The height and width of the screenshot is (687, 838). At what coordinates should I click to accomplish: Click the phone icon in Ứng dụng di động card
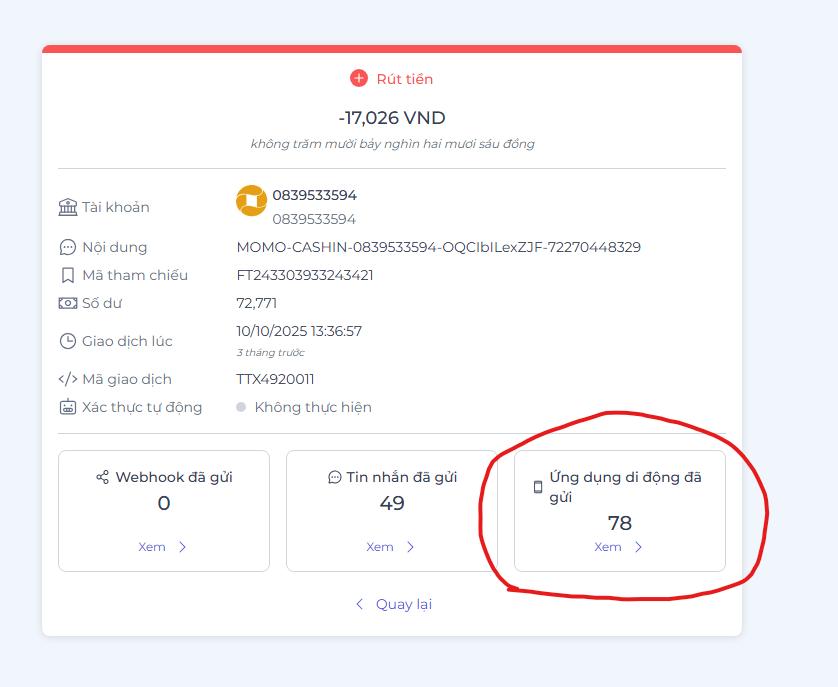(538, 487)
